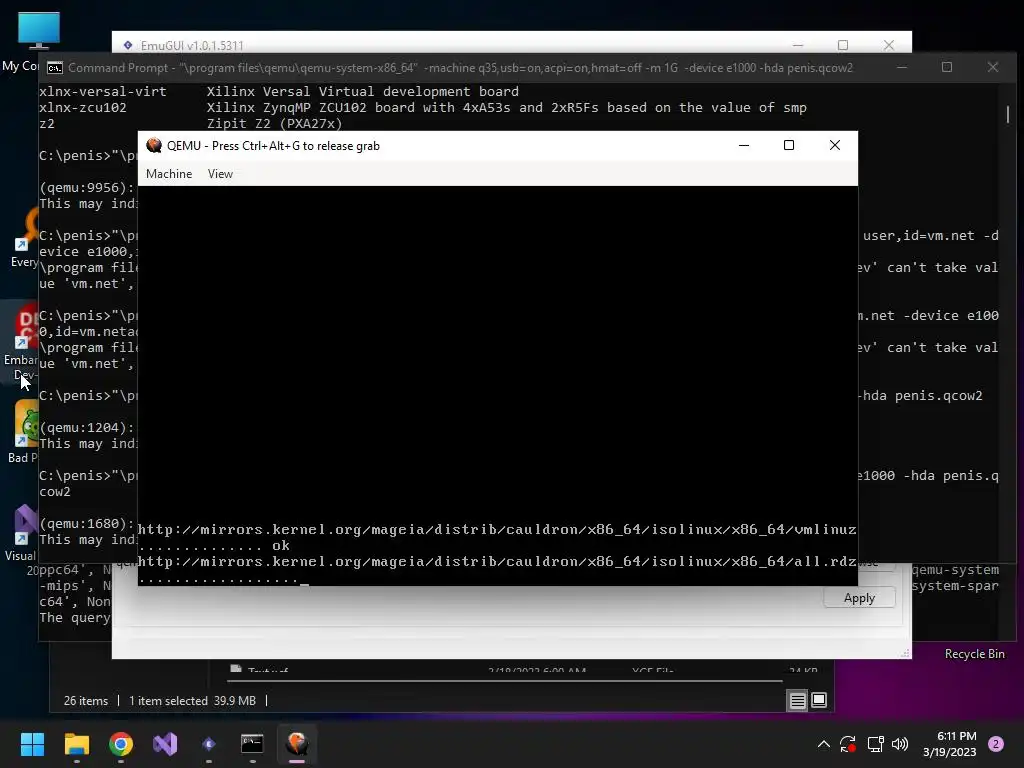Click '(qemu:9956):' text in Command Prompt

tap(87, 187)
